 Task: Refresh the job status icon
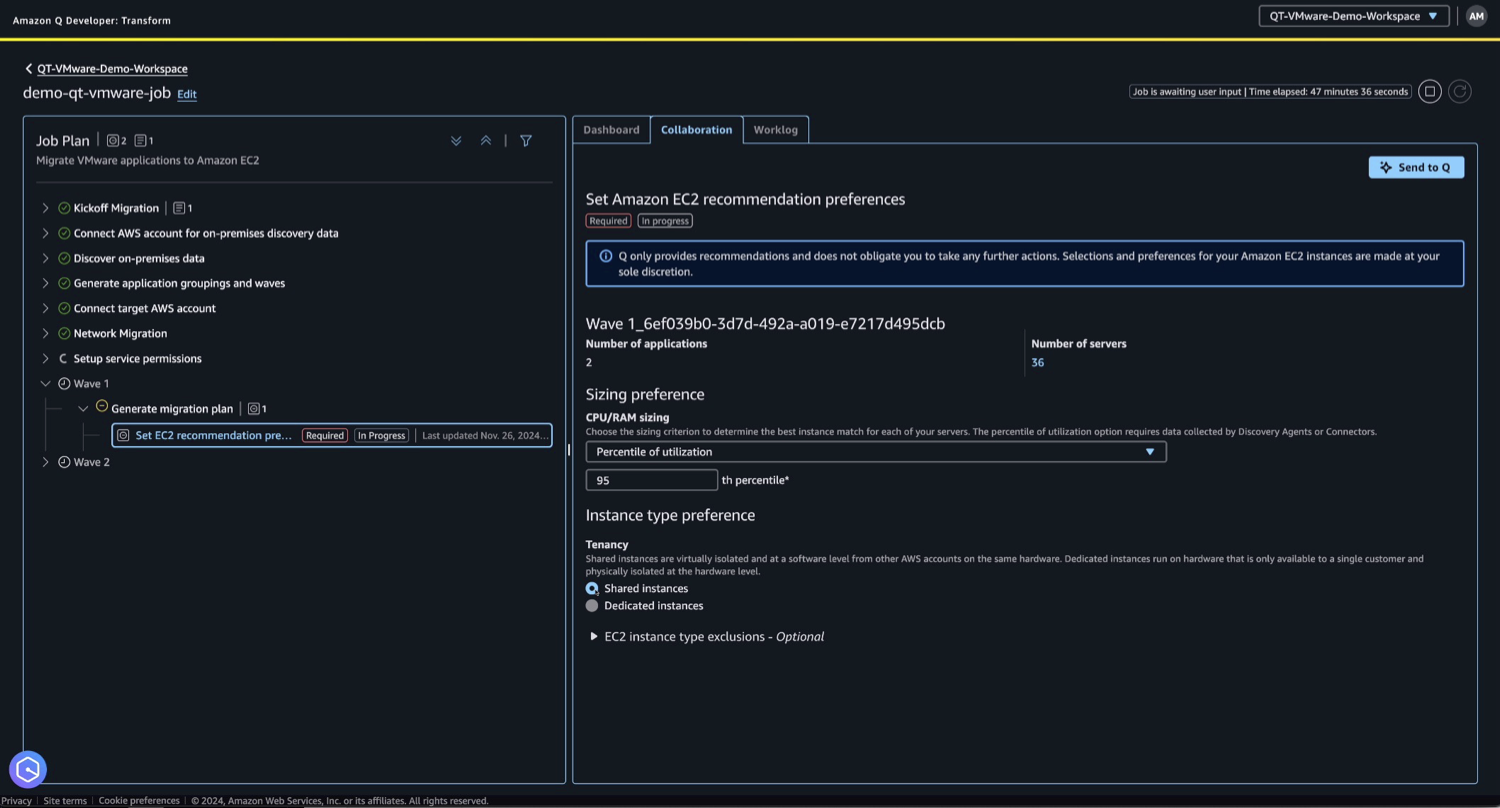[x=1460, y=91]
